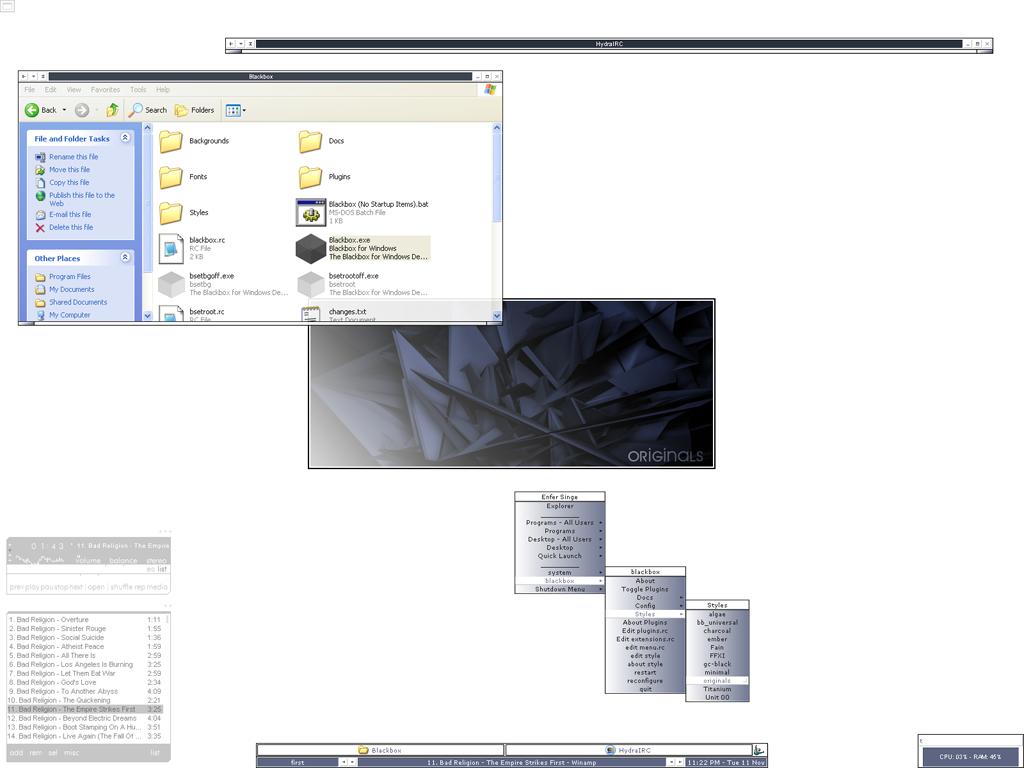Click reconfigure in blackbox menu
This screenshot has height=768, width=1024.
coord(645,681)
